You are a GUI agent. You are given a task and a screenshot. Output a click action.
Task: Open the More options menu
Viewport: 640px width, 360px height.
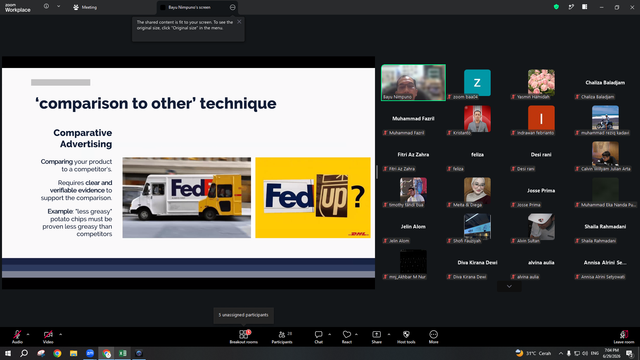coord(433,337)
